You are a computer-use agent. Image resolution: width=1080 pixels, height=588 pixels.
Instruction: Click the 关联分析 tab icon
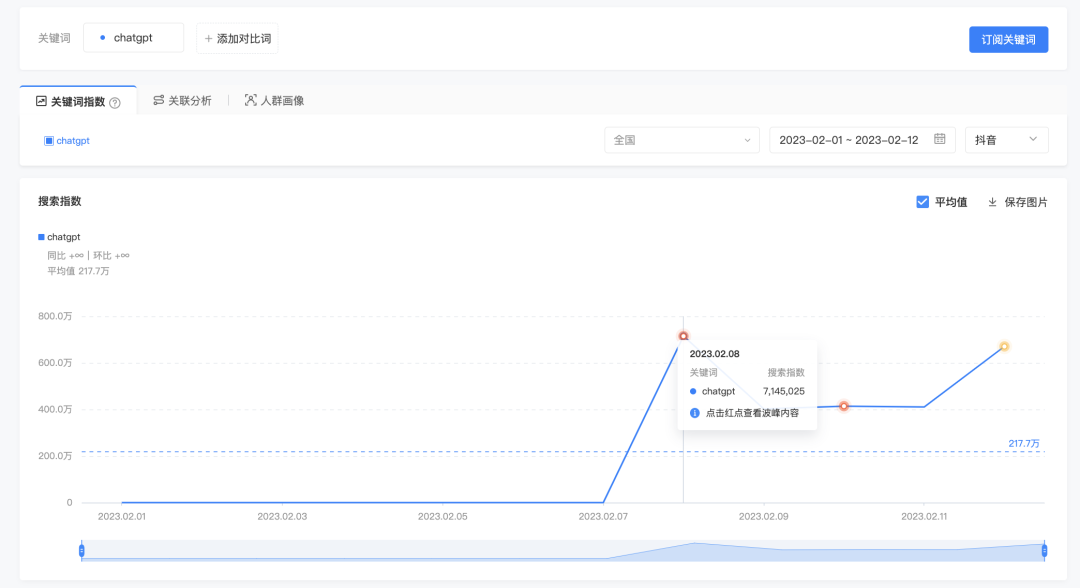click(x=158, y=101)
